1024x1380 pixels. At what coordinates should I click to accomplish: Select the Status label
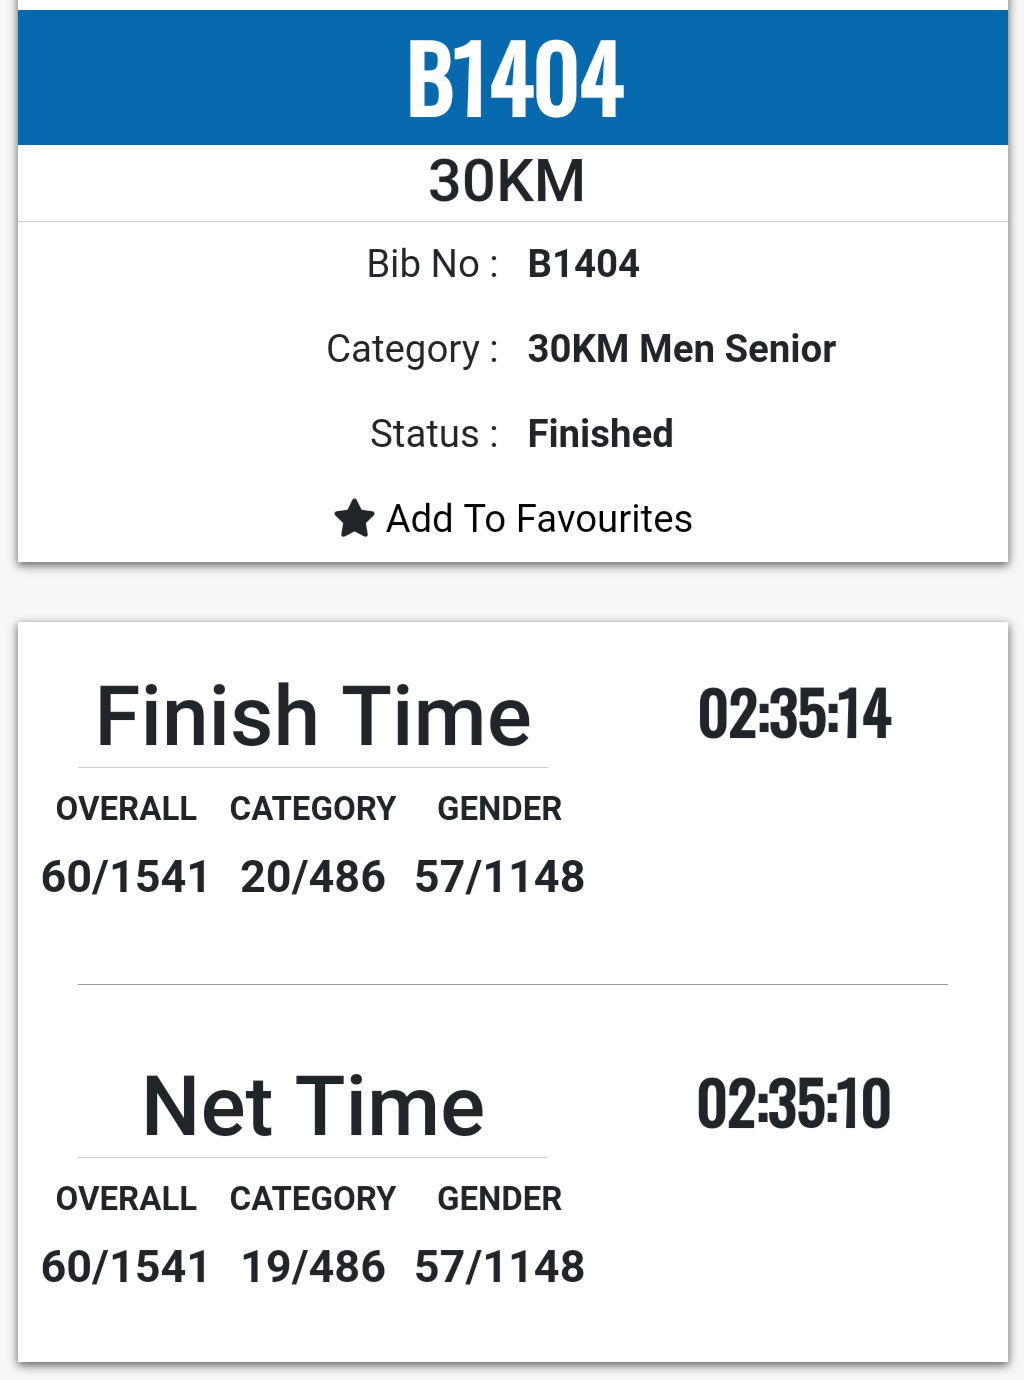tap(434, 434)
